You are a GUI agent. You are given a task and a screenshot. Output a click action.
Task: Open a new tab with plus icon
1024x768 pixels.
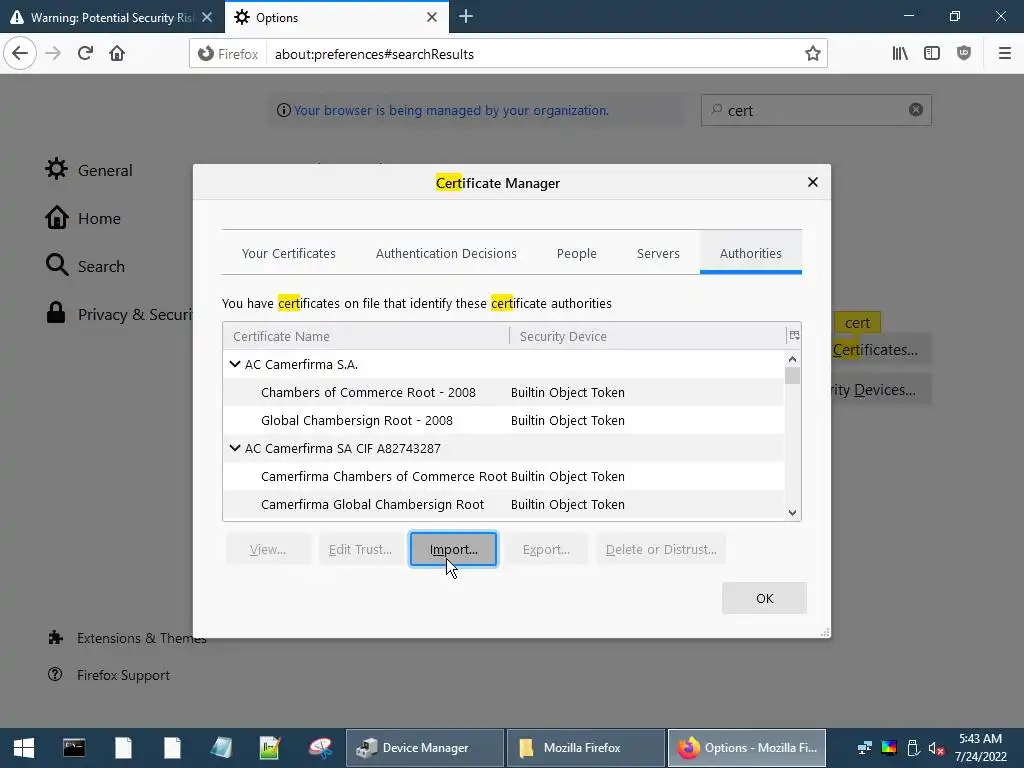pyautogui.click(x=466, y=17)
